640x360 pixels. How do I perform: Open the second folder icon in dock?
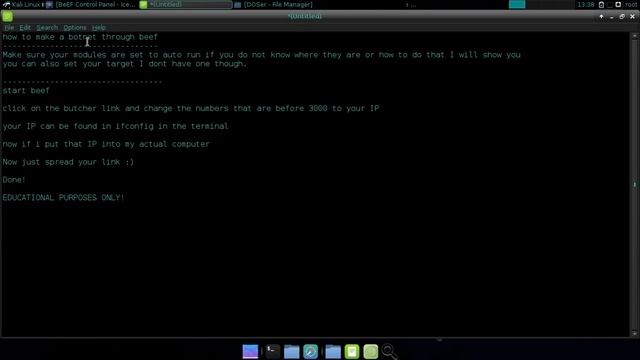(x=333, y=351)
